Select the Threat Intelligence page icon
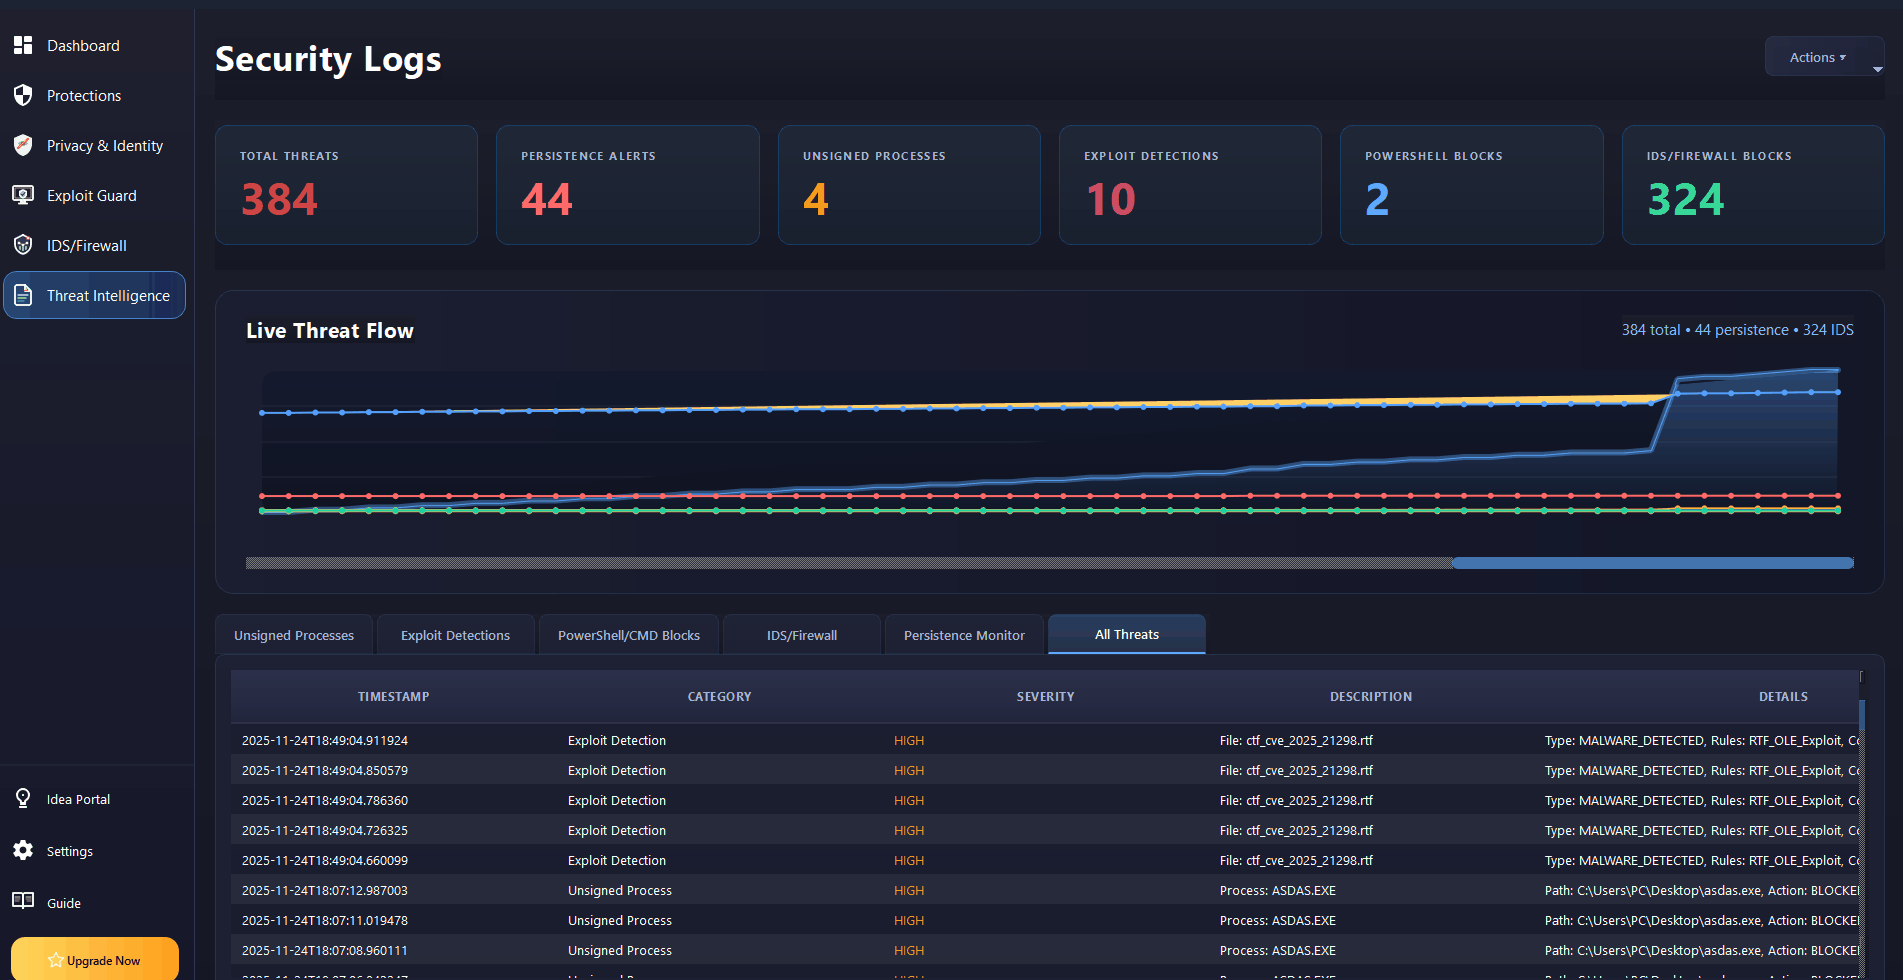 pyautogui.click(x=23, y=295)
